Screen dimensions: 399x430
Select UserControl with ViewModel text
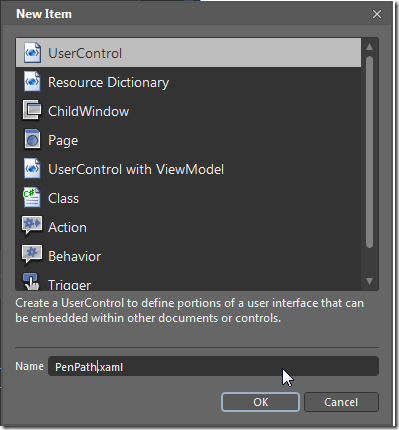point(136,169)
